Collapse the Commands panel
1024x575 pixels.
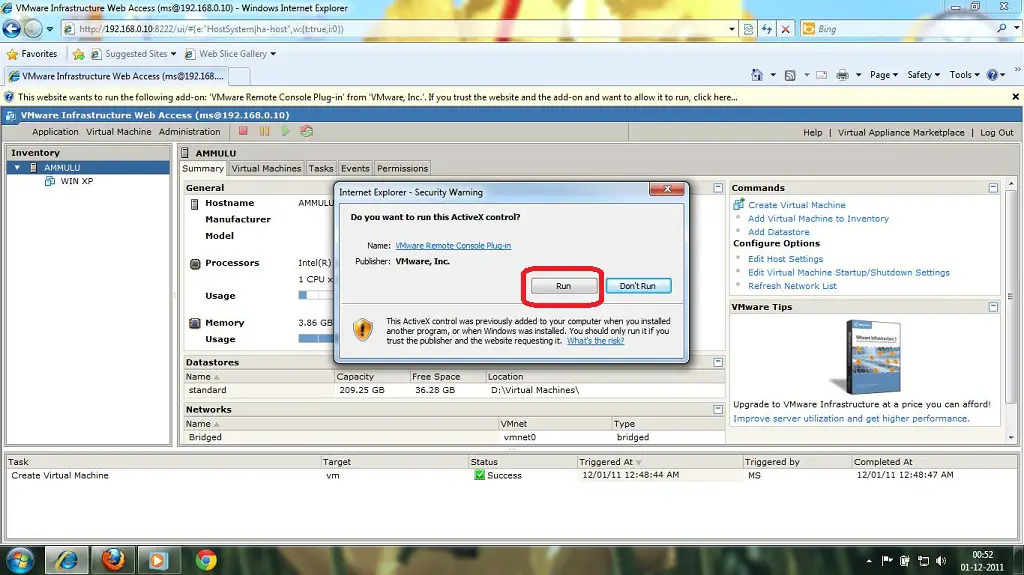[x=993, y=188]
